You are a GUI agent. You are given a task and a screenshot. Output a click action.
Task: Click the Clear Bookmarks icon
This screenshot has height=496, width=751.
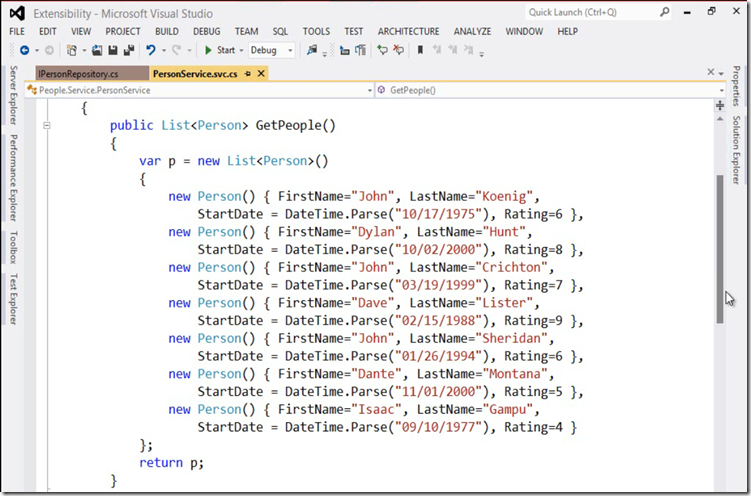[469, 49]
